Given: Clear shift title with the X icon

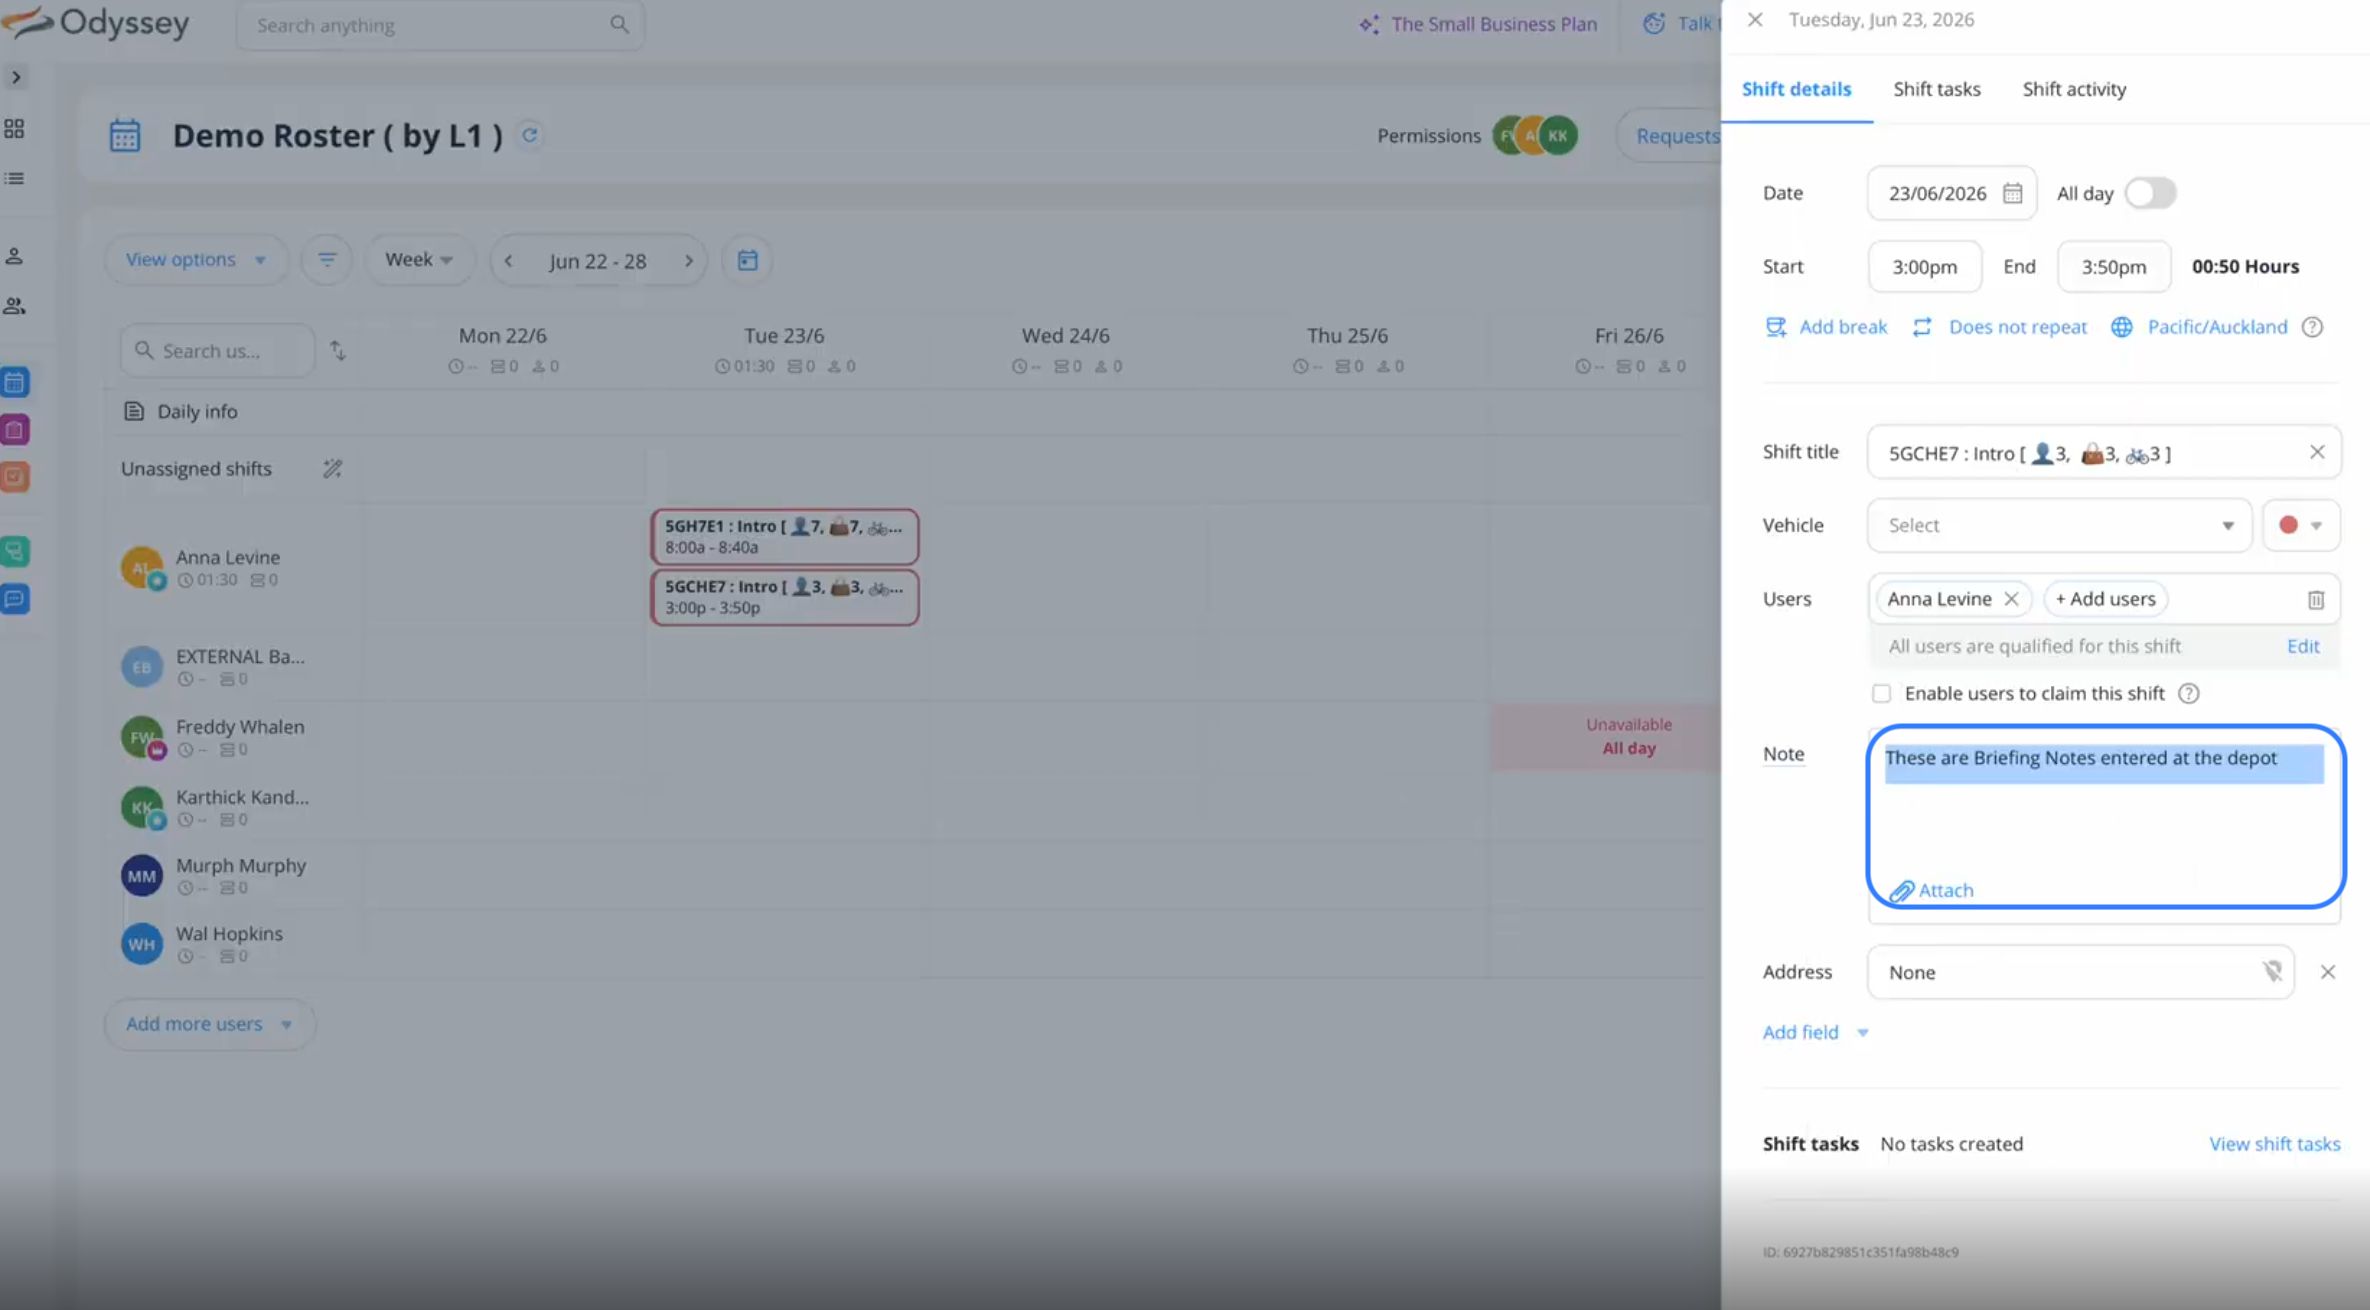Looking at the screenshot, I should point(2316,452).
